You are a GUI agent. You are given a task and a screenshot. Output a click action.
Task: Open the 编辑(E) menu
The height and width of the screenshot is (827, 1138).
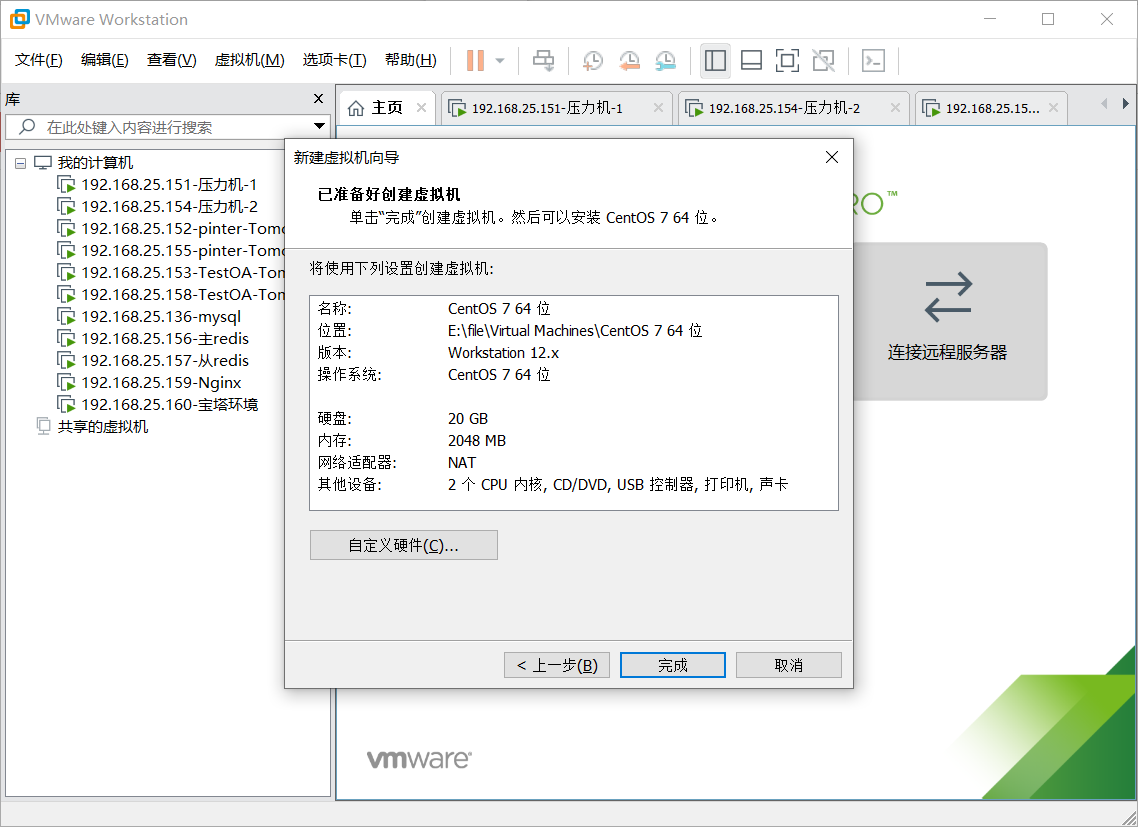[105, 60]
